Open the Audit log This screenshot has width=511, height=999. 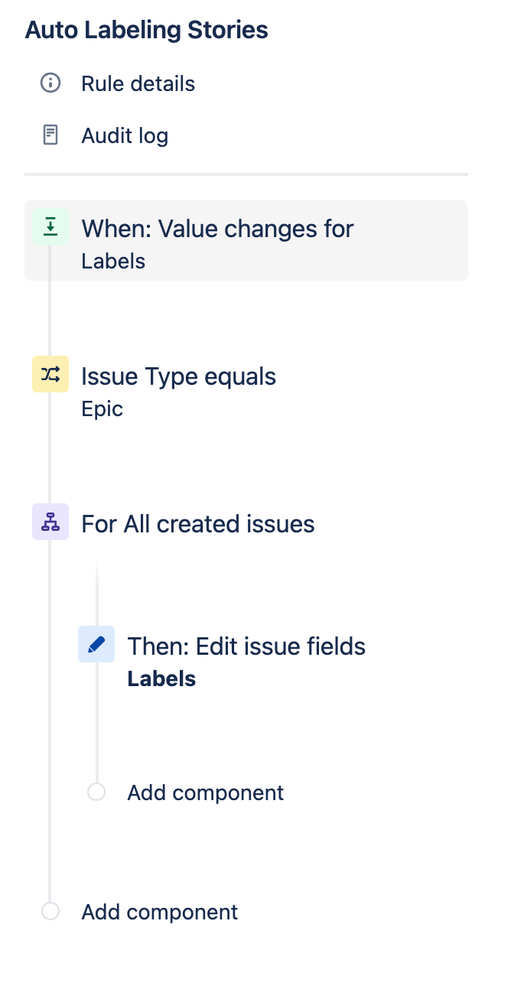coord(124,136)
